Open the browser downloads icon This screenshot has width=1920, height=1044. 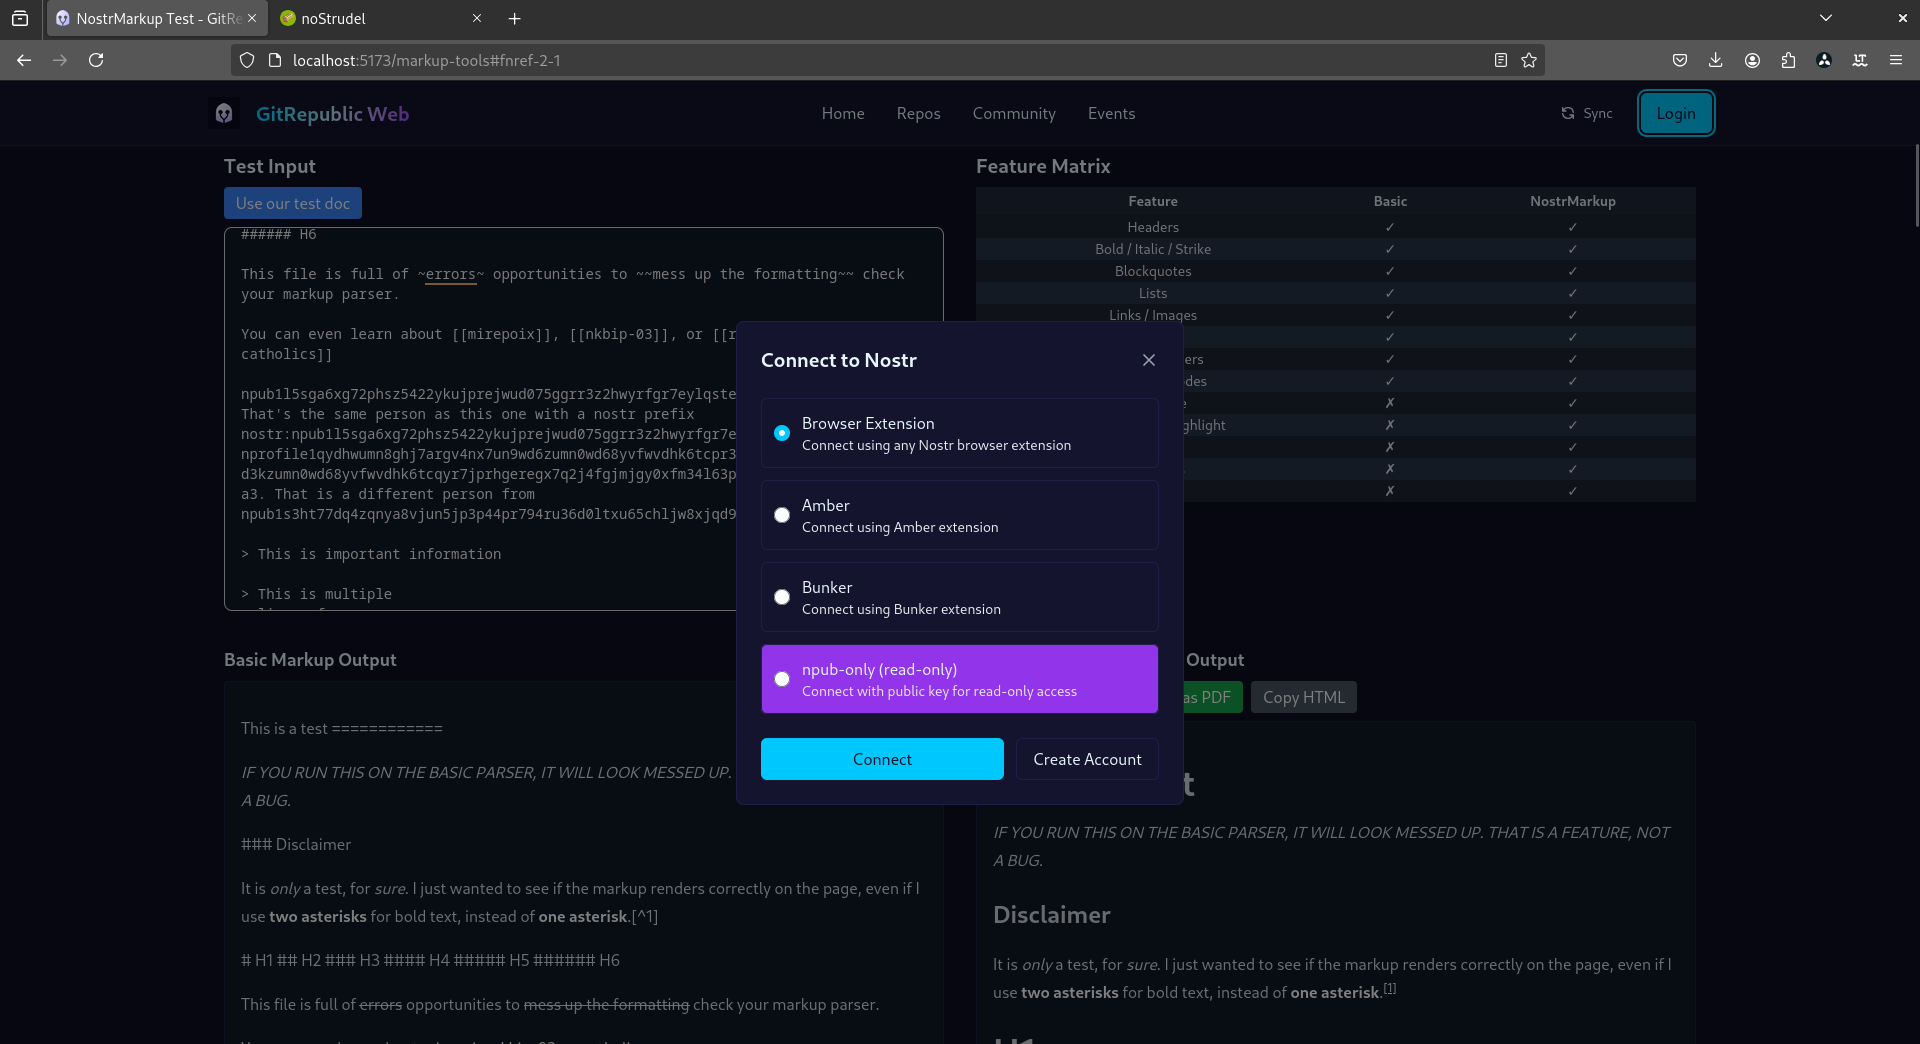tap(1716, 60)
